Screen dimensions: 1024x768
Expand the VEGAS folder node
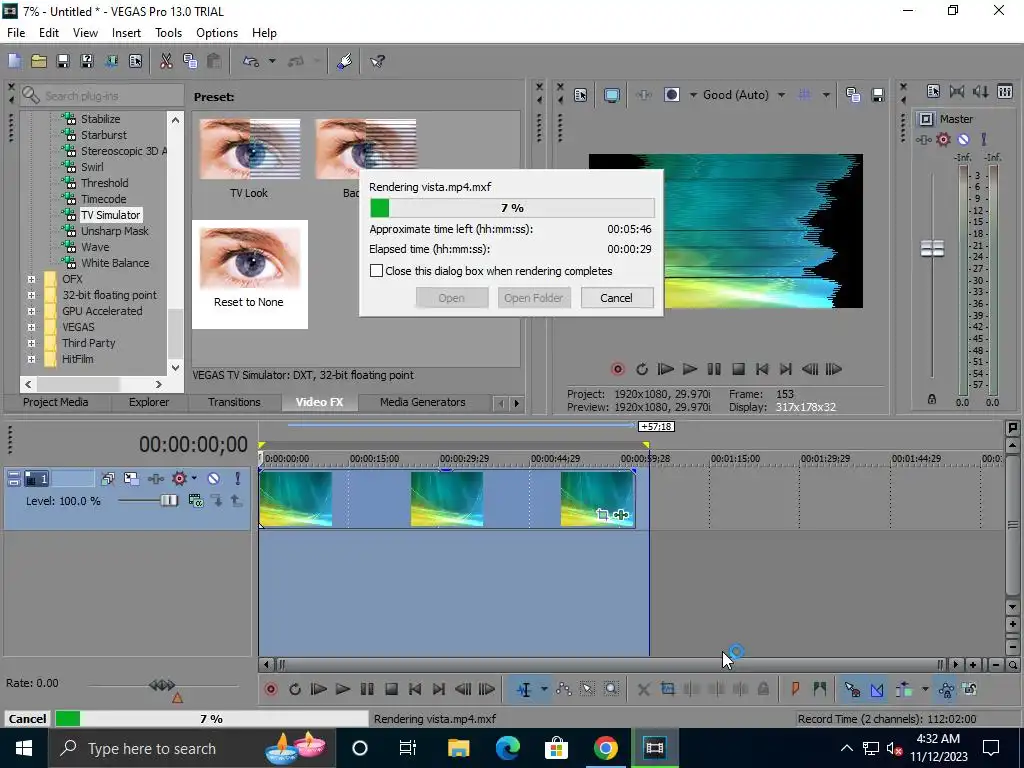pyautogui.click(x=31, y=327)
